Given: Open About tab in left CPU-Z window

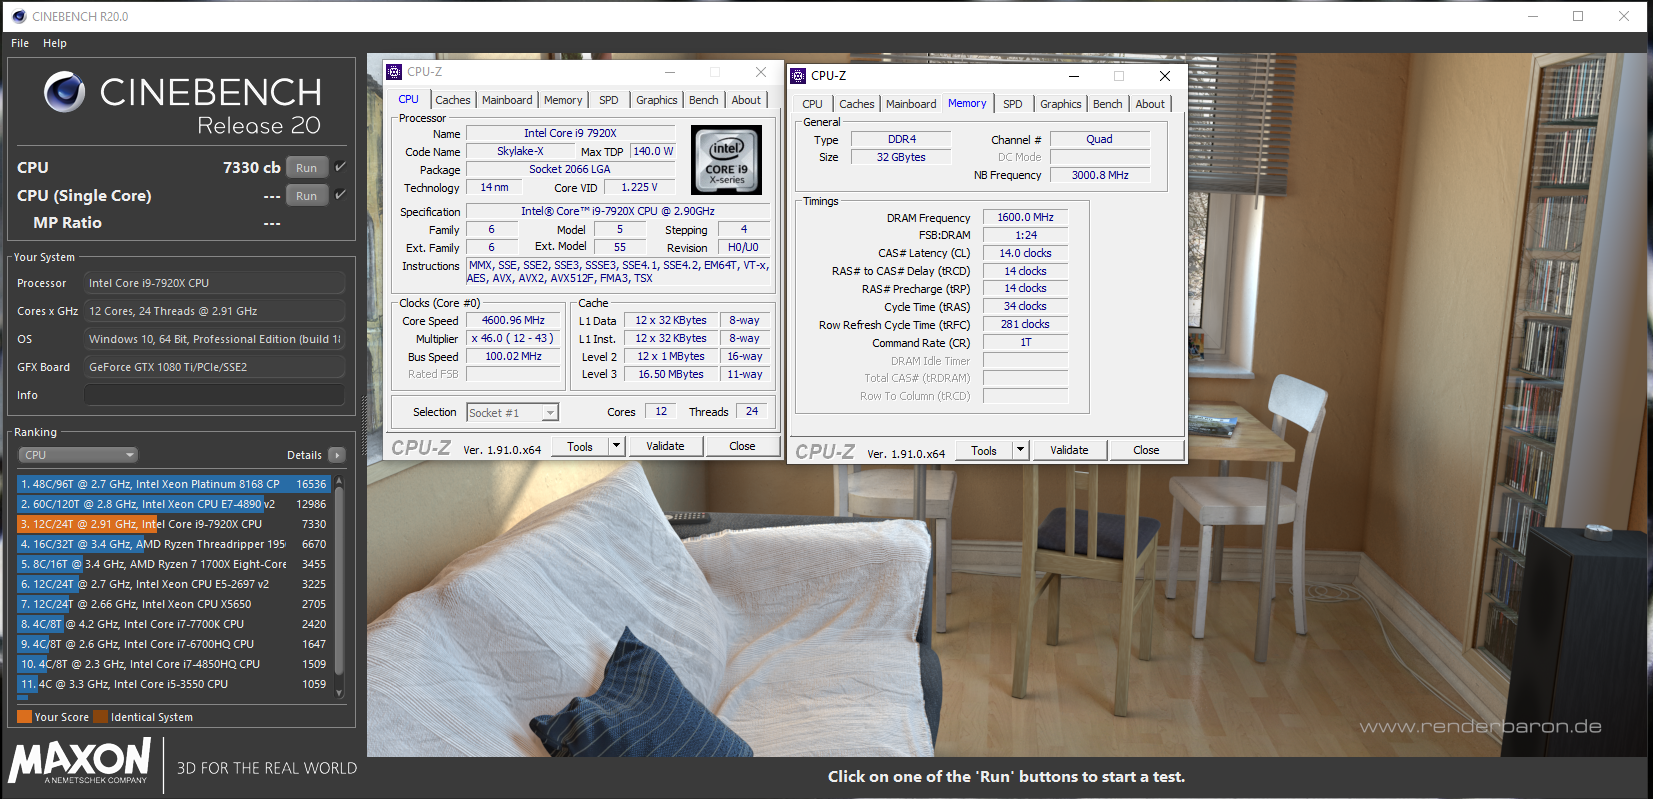Looking at the screenshot, I should [x=746, y=100].
